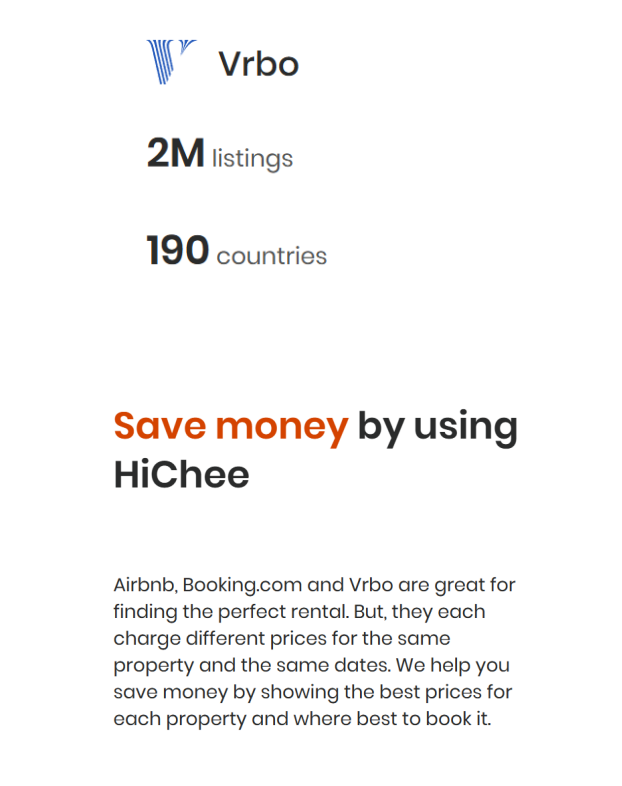This screenshot has height=786, width=622.
Task: Click the phrase property and the same dates
Action: pos(252,666)
